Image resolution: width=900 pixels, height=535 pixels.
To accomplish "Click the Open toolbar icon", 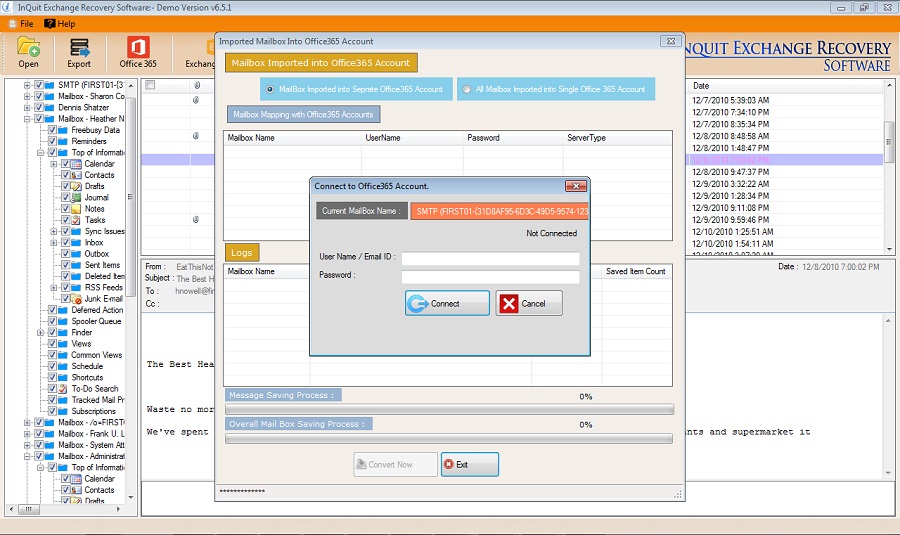I will tap(28, 52).
